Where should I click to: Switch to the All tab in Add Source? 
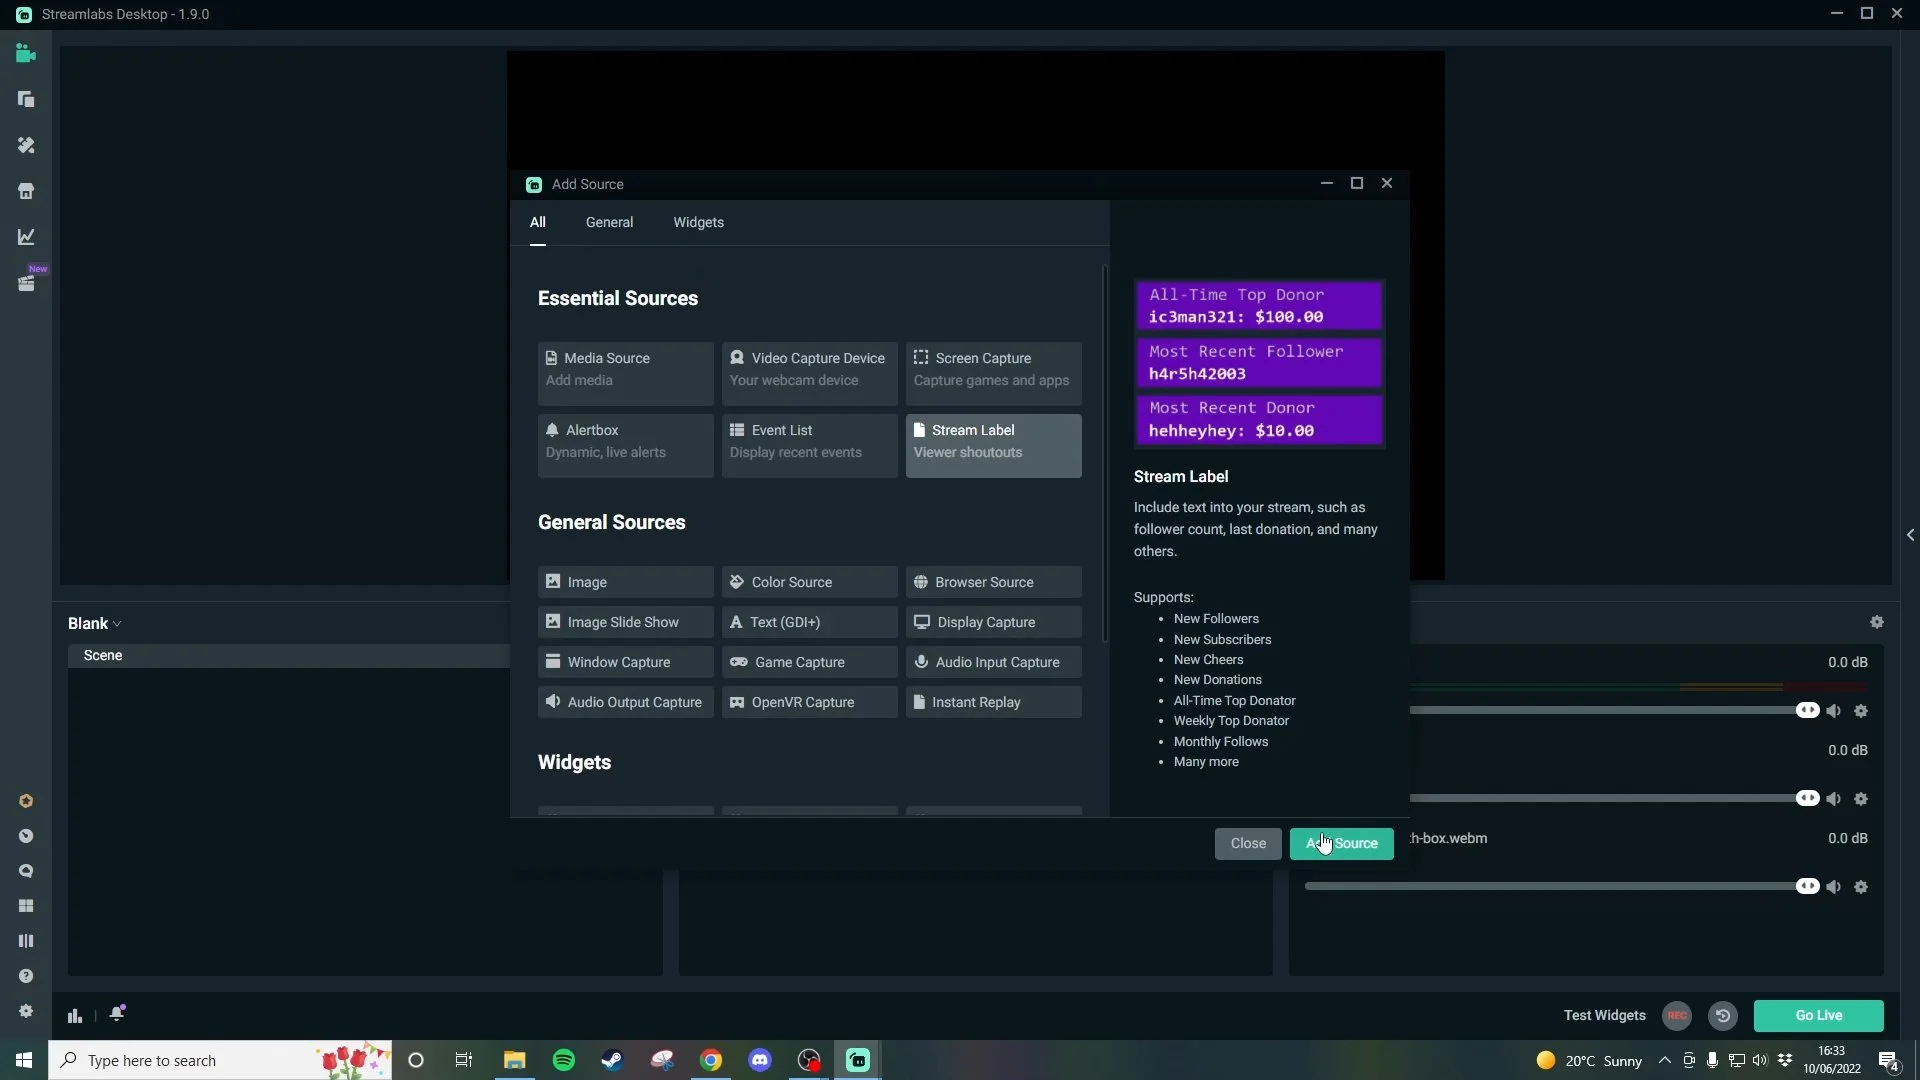pyautogui.click(x=538, y=222)
